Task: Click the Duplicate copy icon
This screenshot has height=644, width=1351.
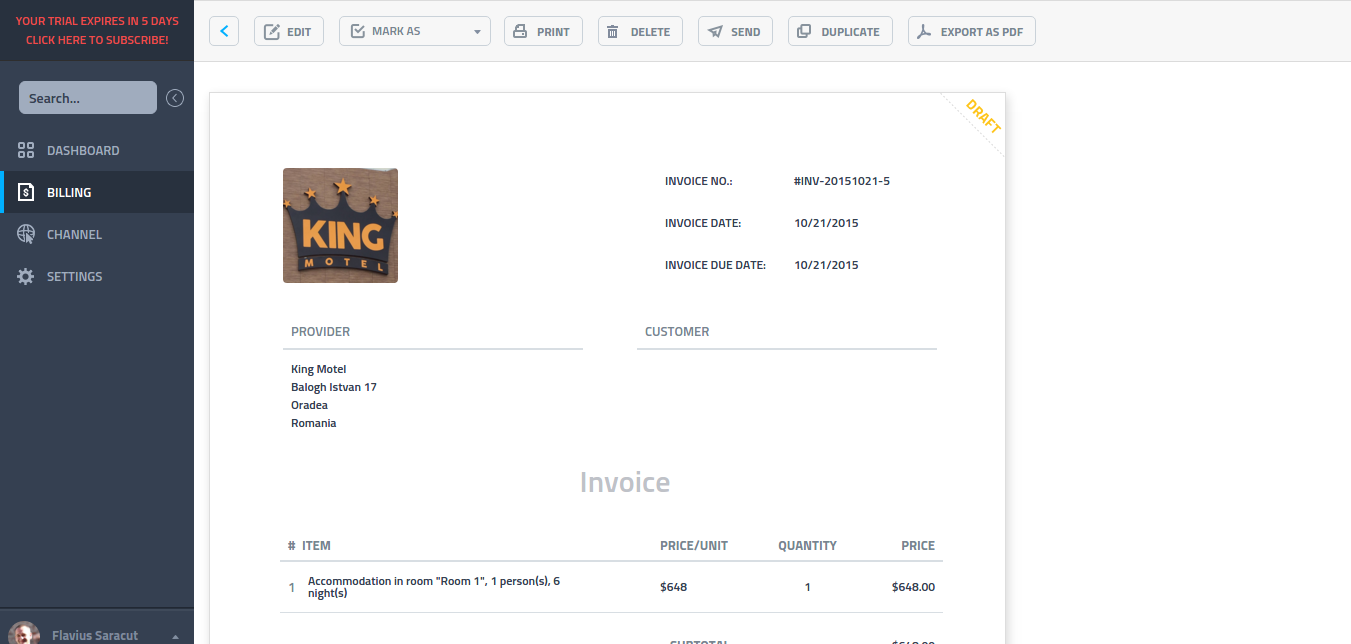Action: [x=804, y=32]
